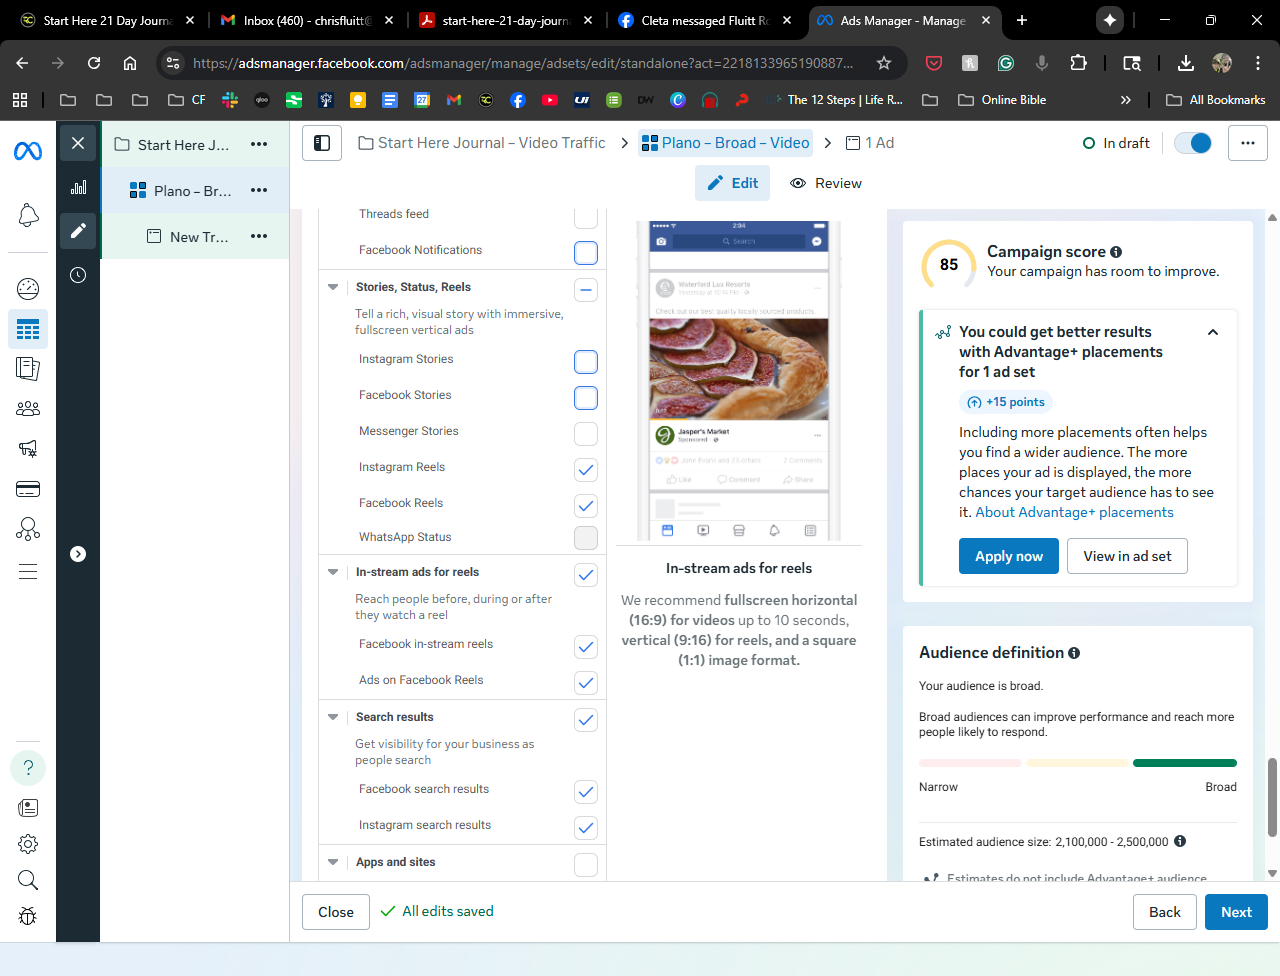The image size is (1280, 976).
Task: Open About Advantage+ placements link
Action: point(1074,512)
